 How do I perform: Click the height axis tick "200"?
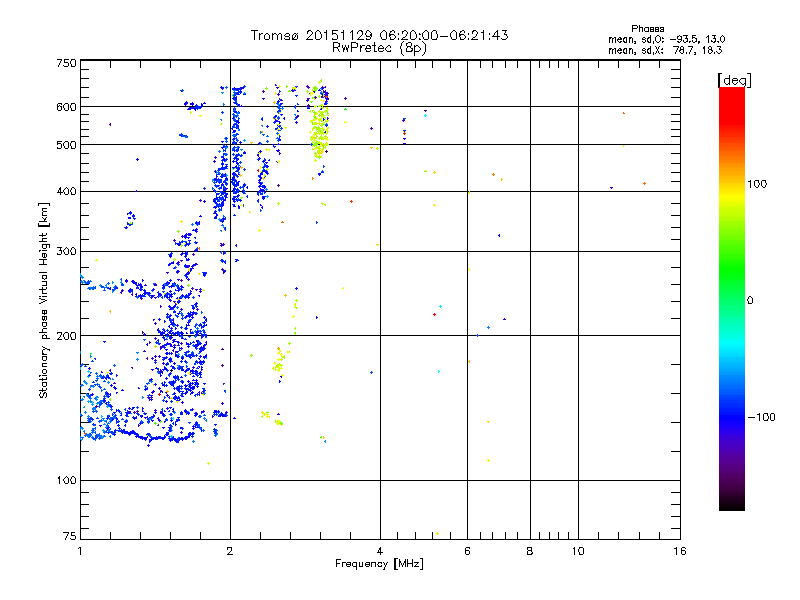tap(66, 336)
